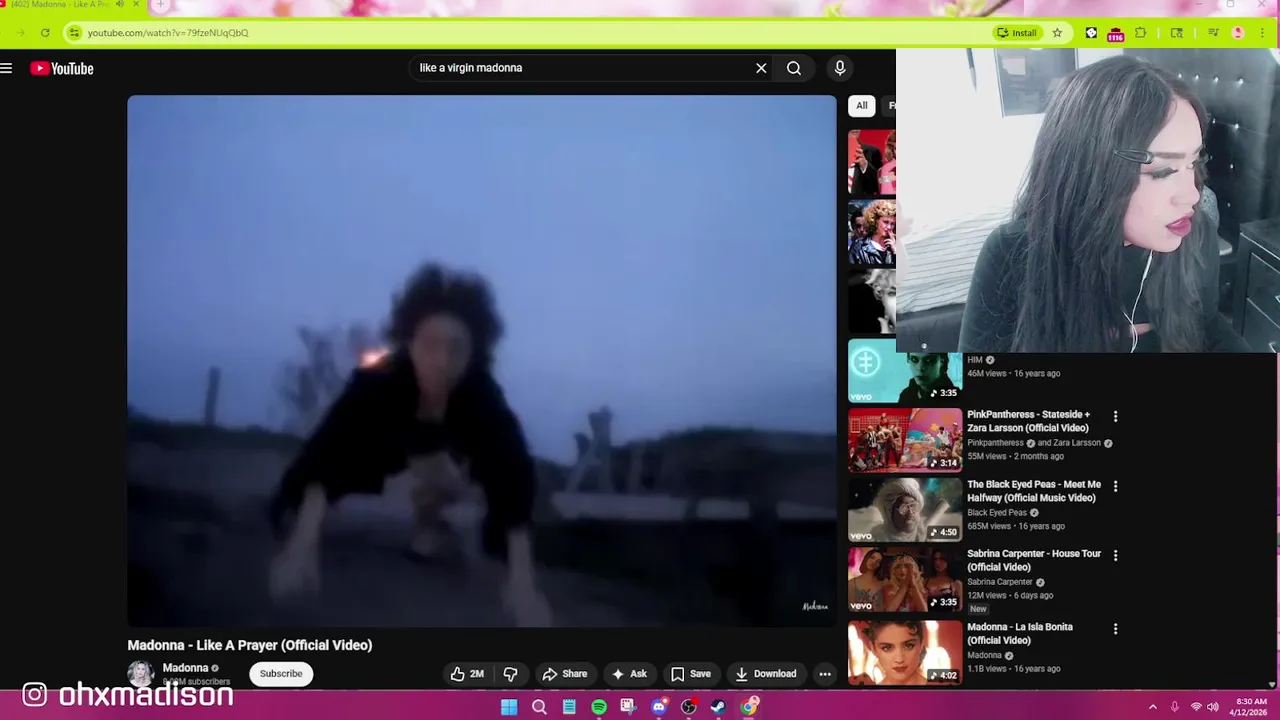Open the Sabrina Carpenter channel name
This screenshot has height=720, width=1280.
pyautogui.click(x=1000, y=582)
